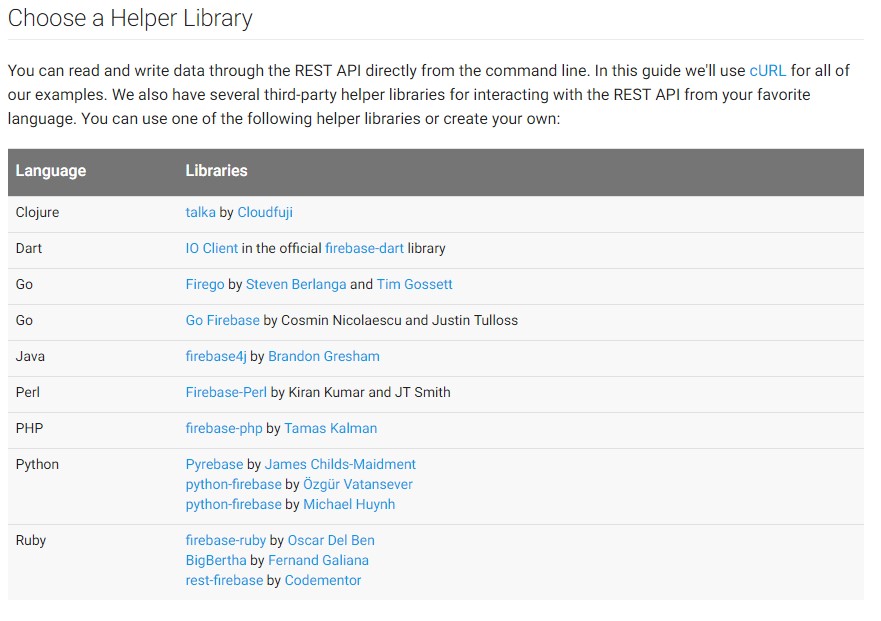Viewport: 881px width, 621px height.
Task: Visit the Cloudfuji author link
Action: (265, 212)
